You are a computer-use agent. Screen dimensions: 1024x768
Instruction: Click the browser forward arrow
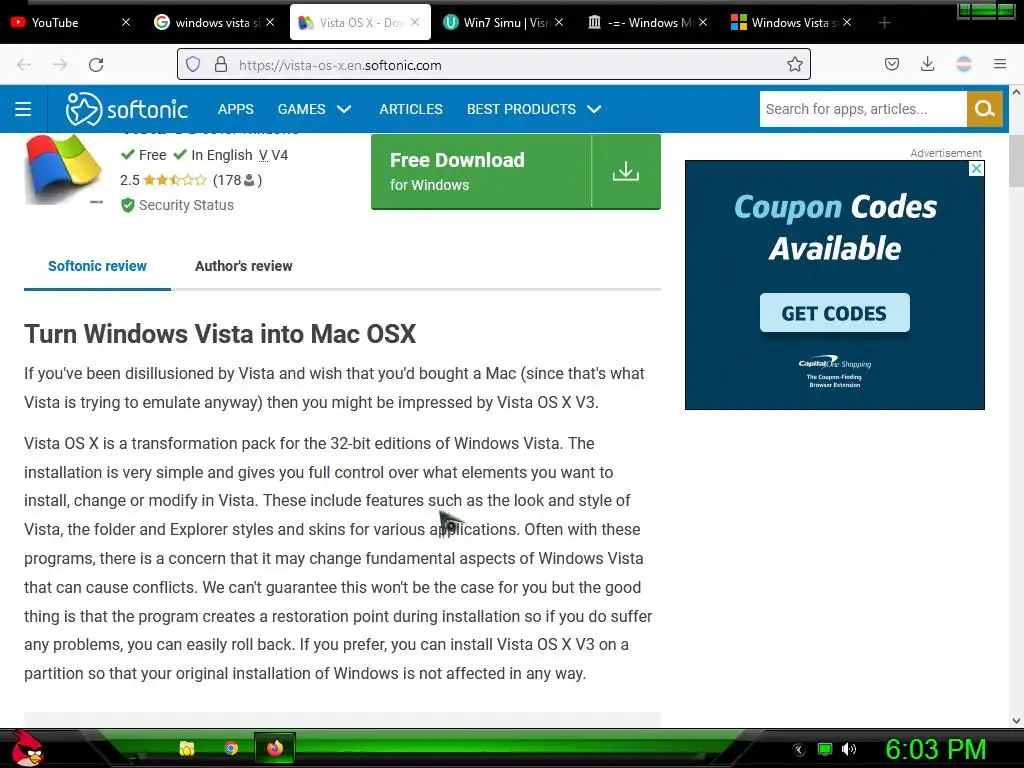click(x=60, y=65)
